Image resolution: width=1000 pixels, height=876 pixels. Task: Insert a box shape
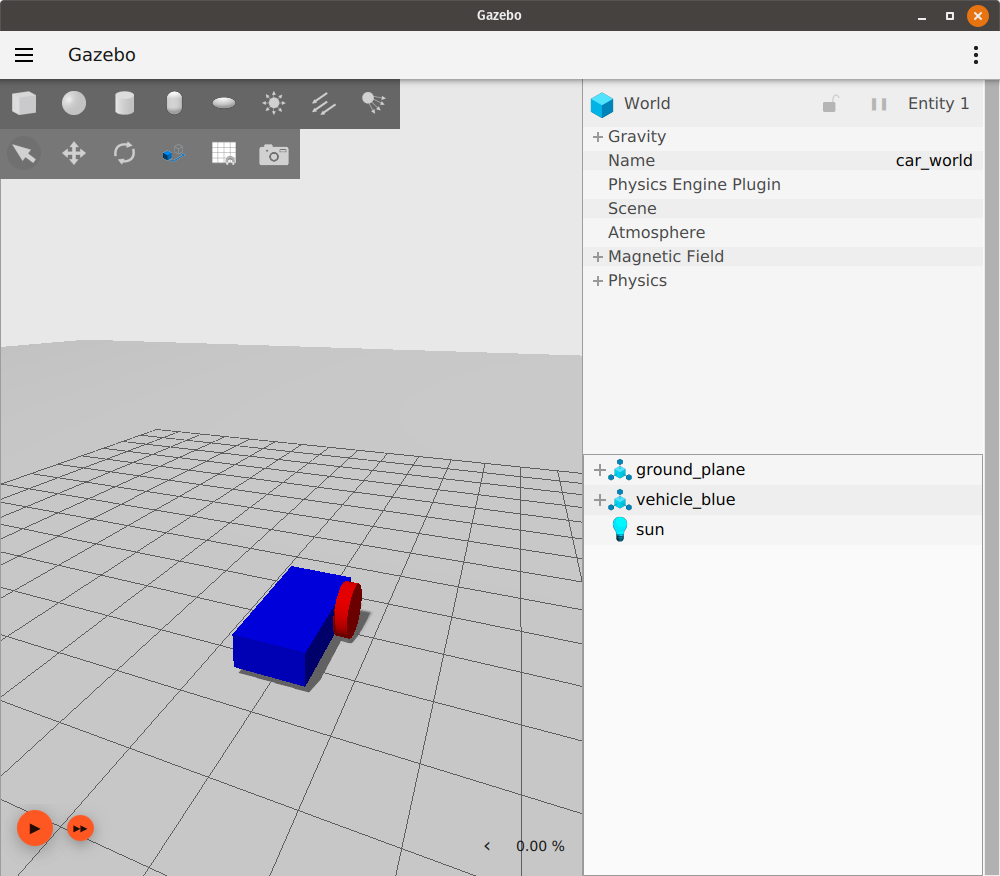click(x=24, y=103)
